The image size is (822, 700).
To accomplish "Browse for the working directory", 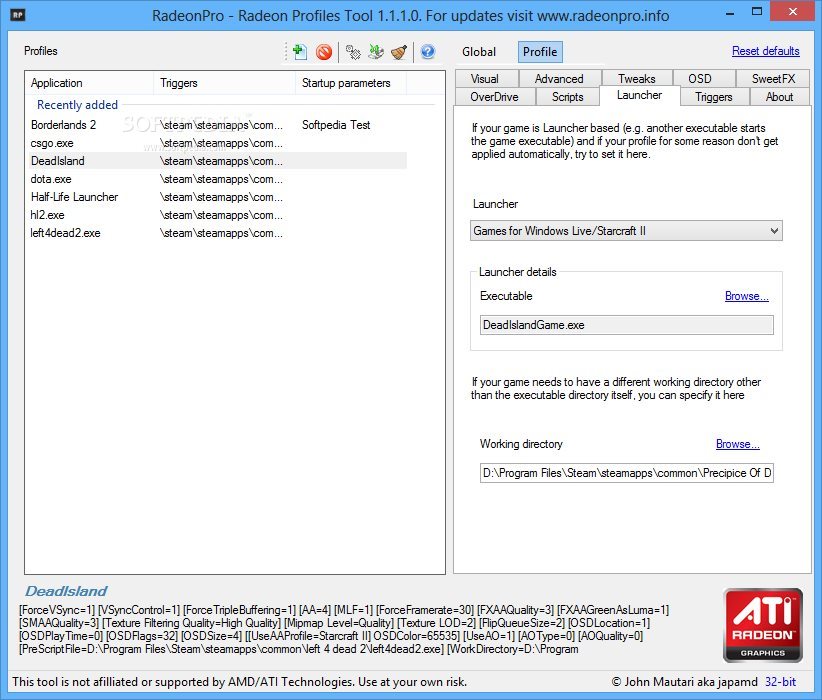I will [x=738, y=444].
